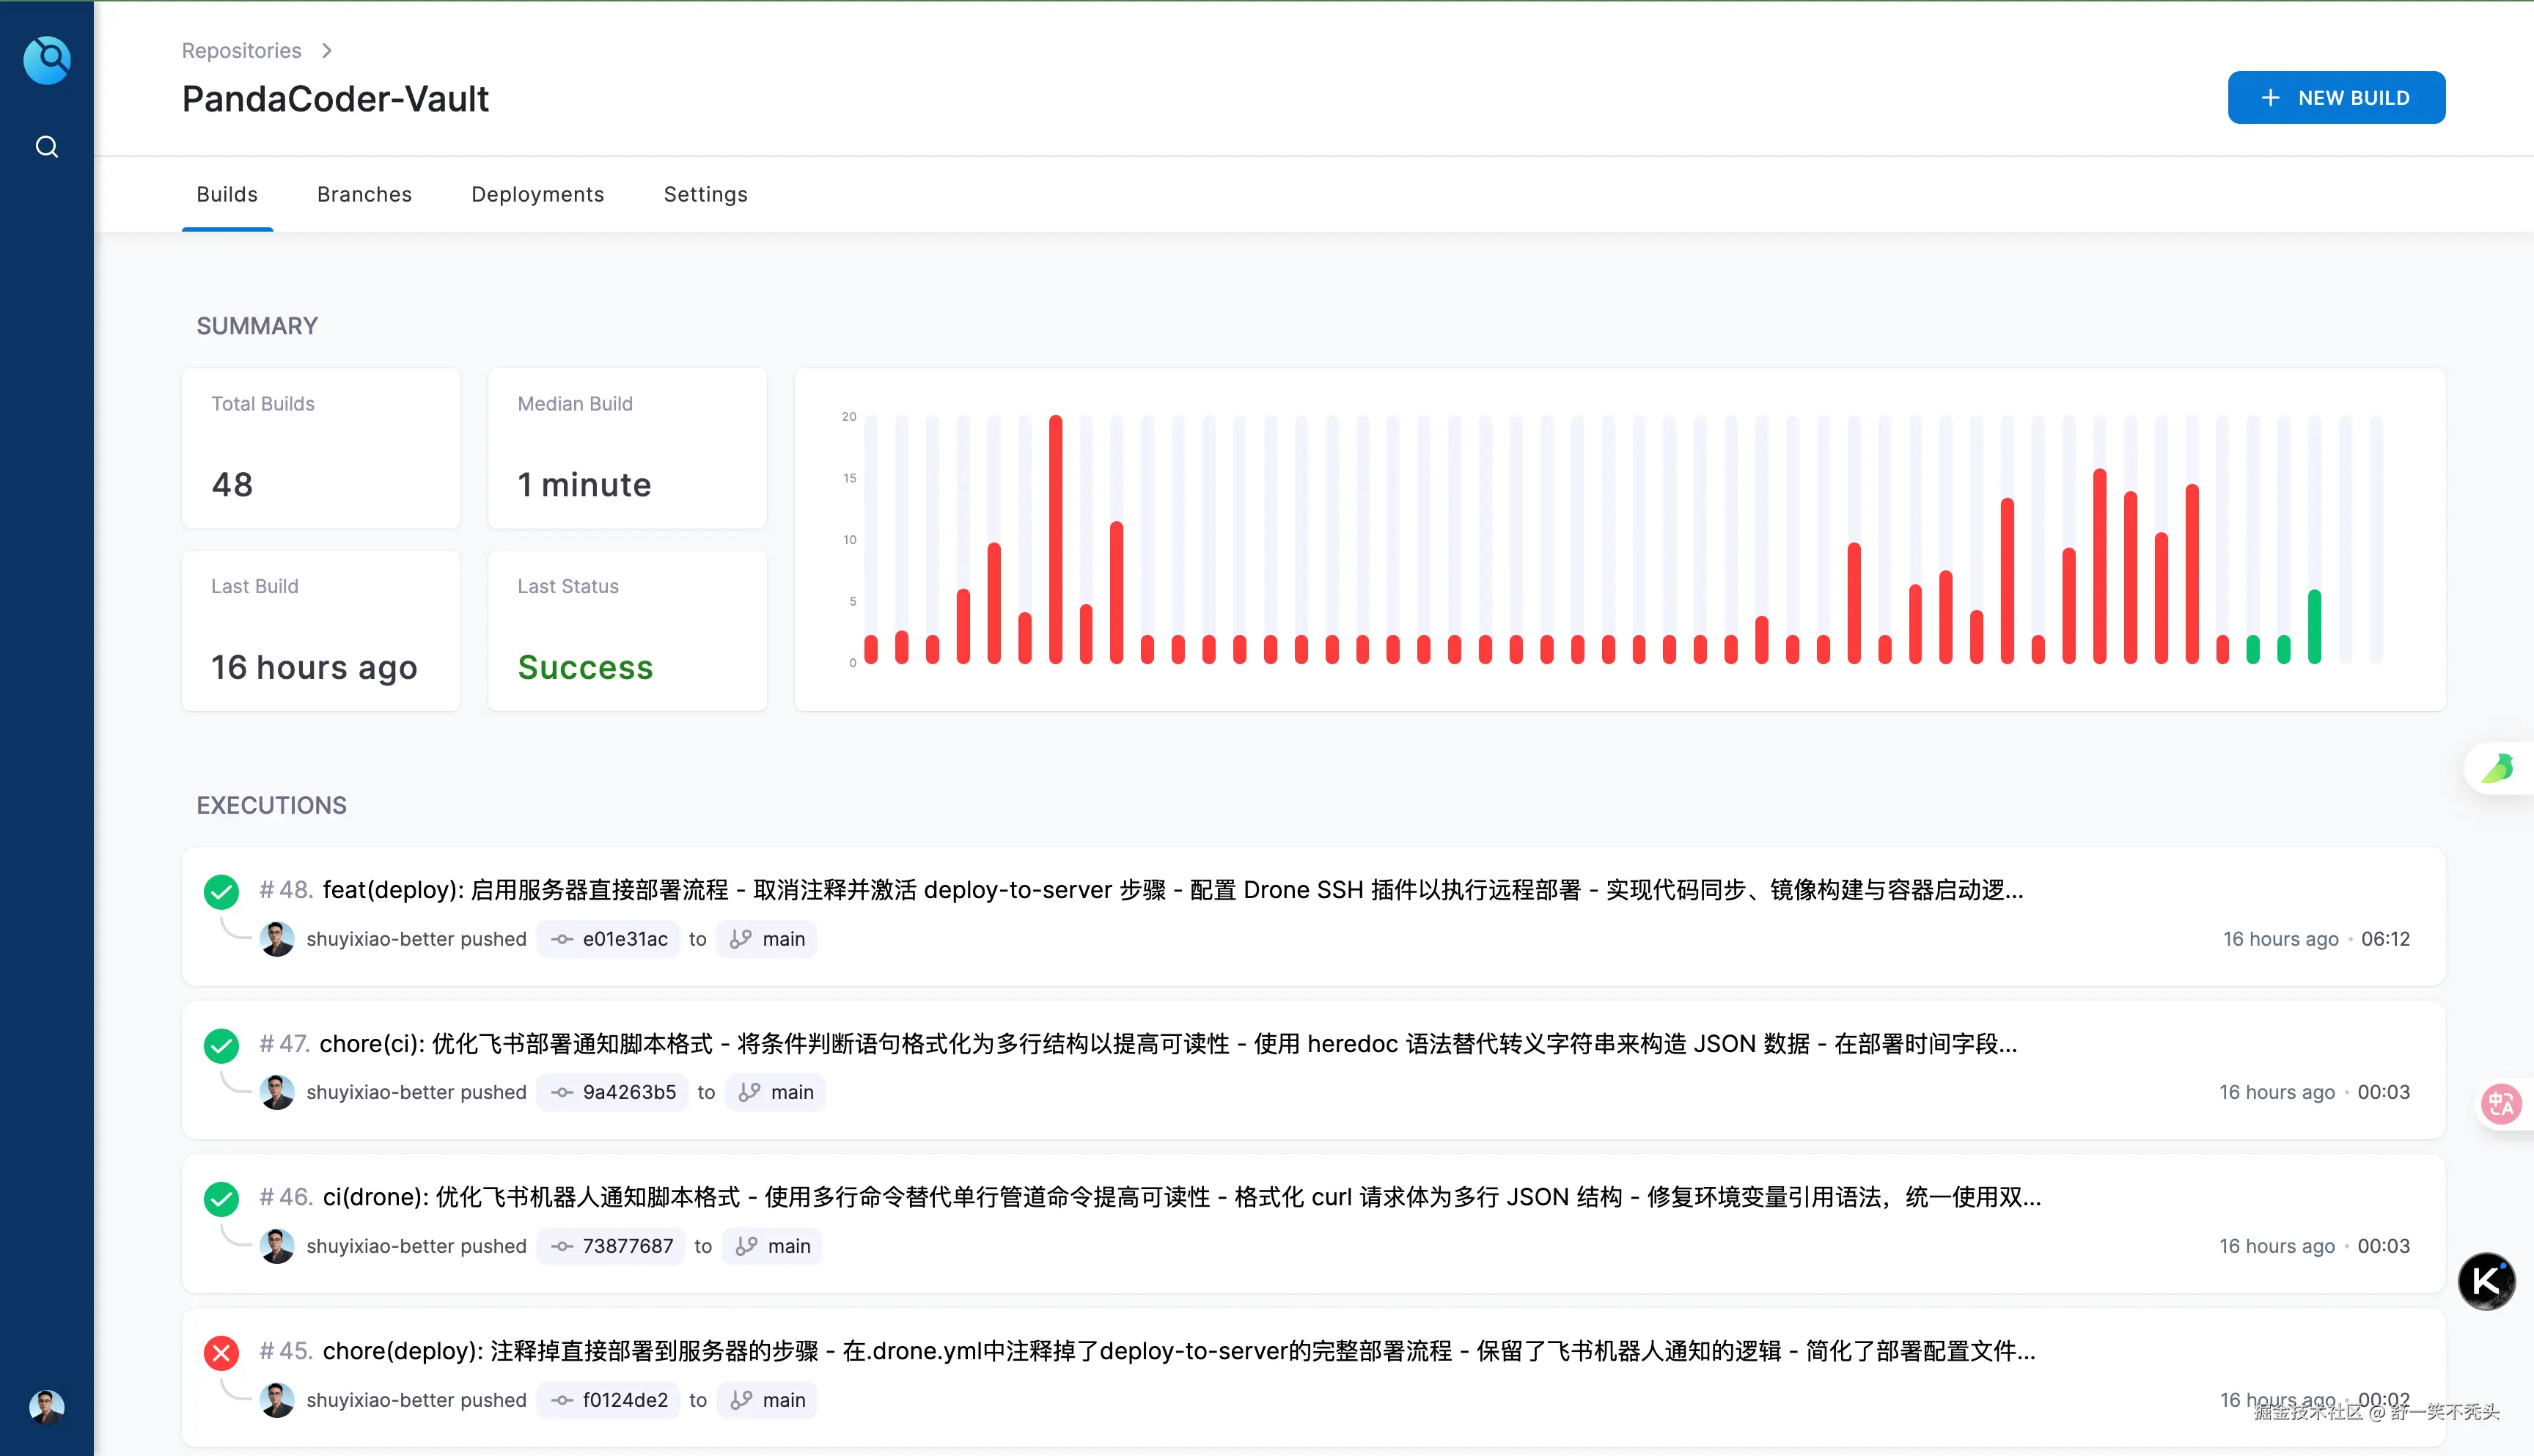The width and height of the screenshot is (2534, 1456).
Task: Click shuyixiao-better avatar on build #46
Action: pos(277,1246)
